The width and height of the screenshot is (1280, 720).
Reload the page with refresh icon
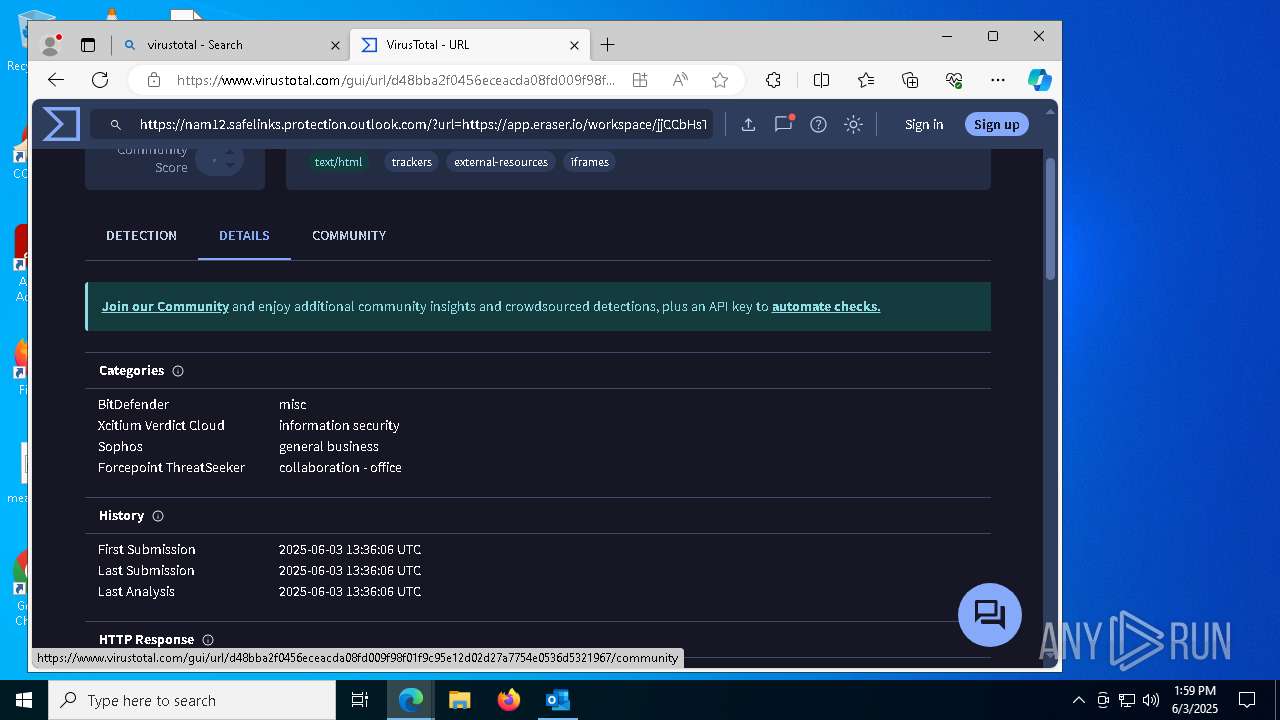point(100,80)
